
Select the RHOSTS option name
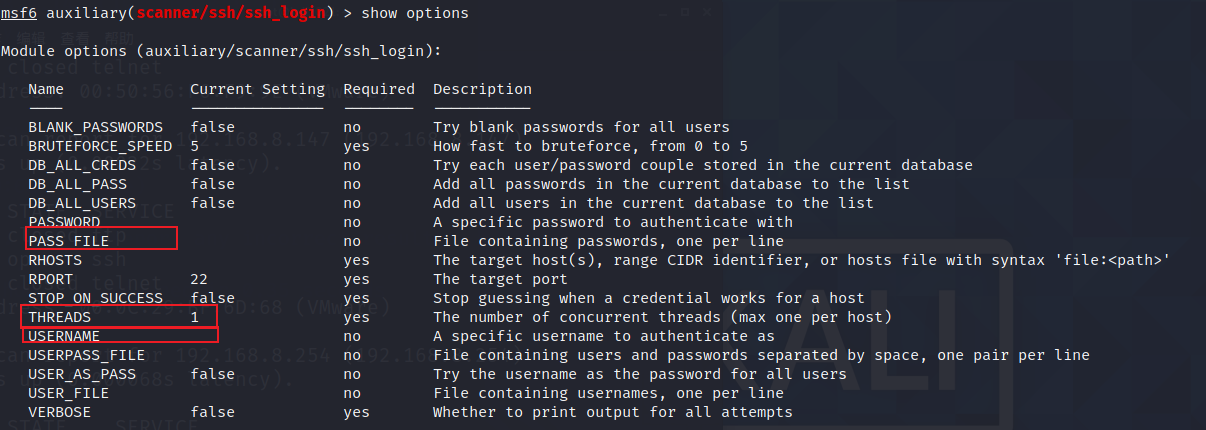(x=55, y=260)
